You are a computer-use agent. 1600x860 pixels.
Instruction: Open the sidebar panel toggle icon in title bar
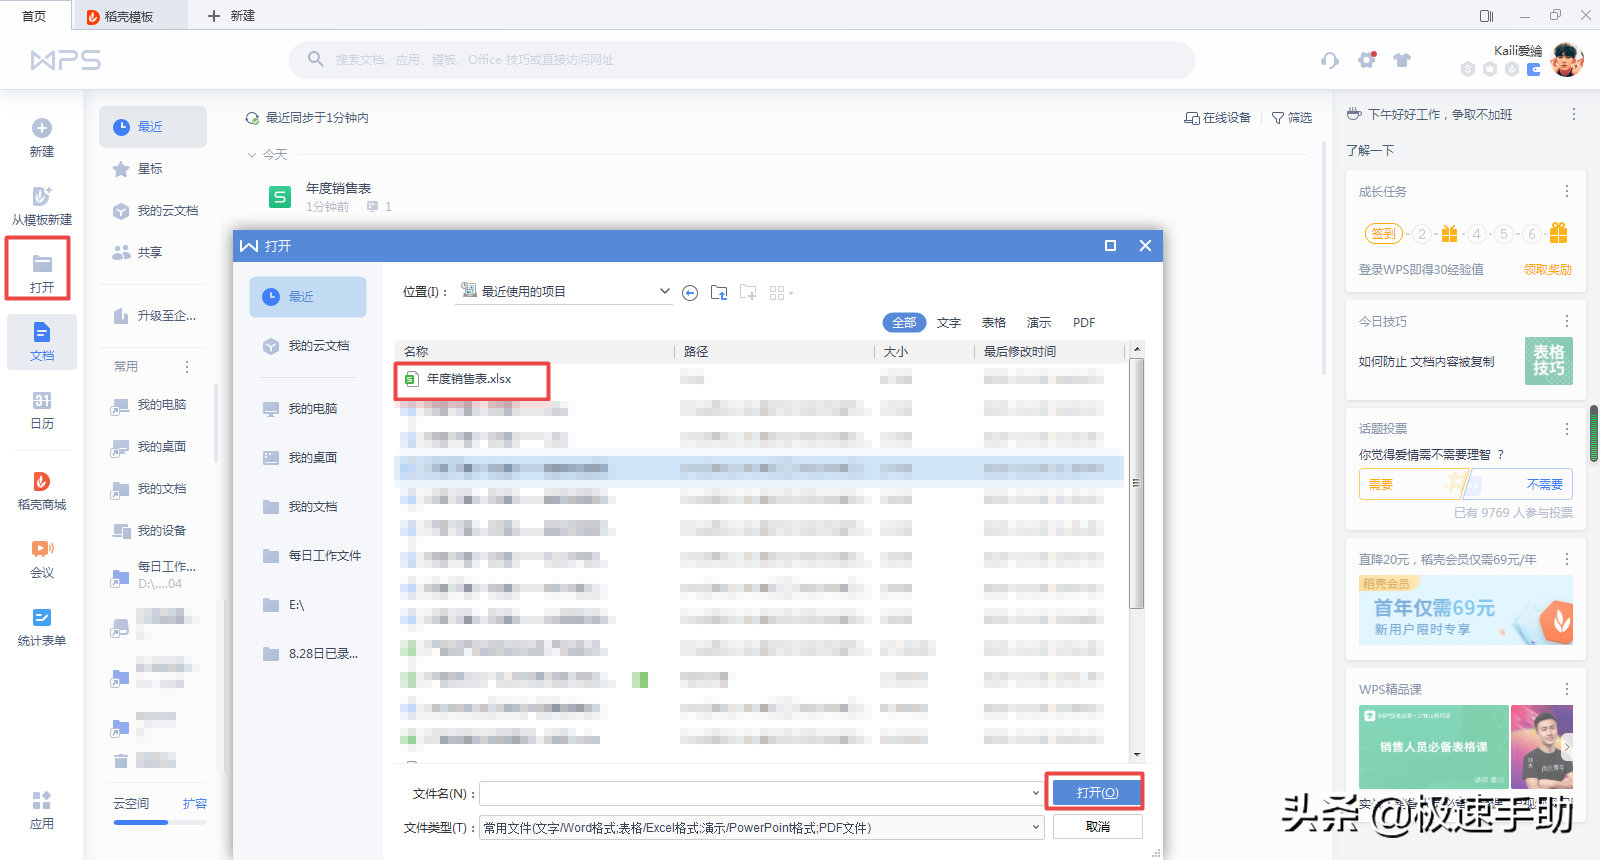[1486, 15]
